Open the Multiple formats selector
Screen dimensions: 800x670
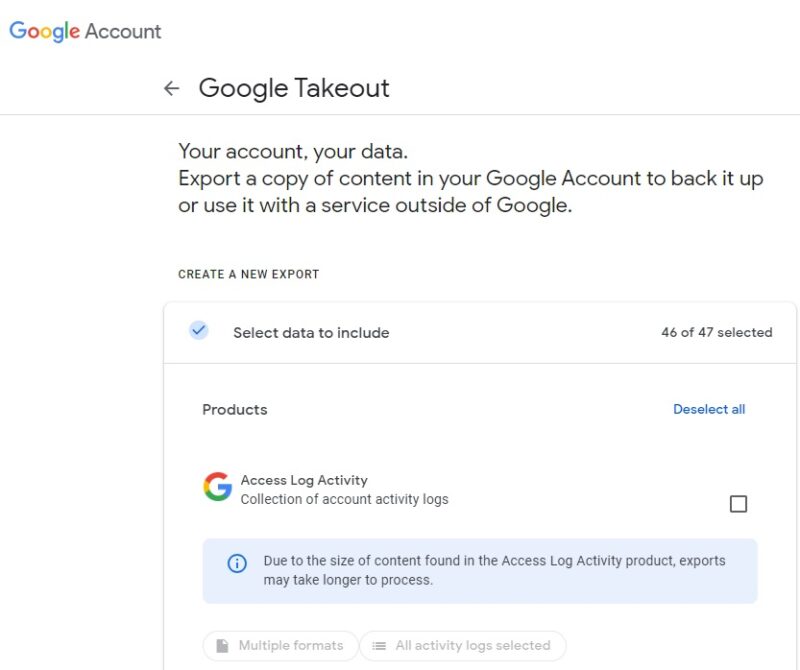[280, 645]
